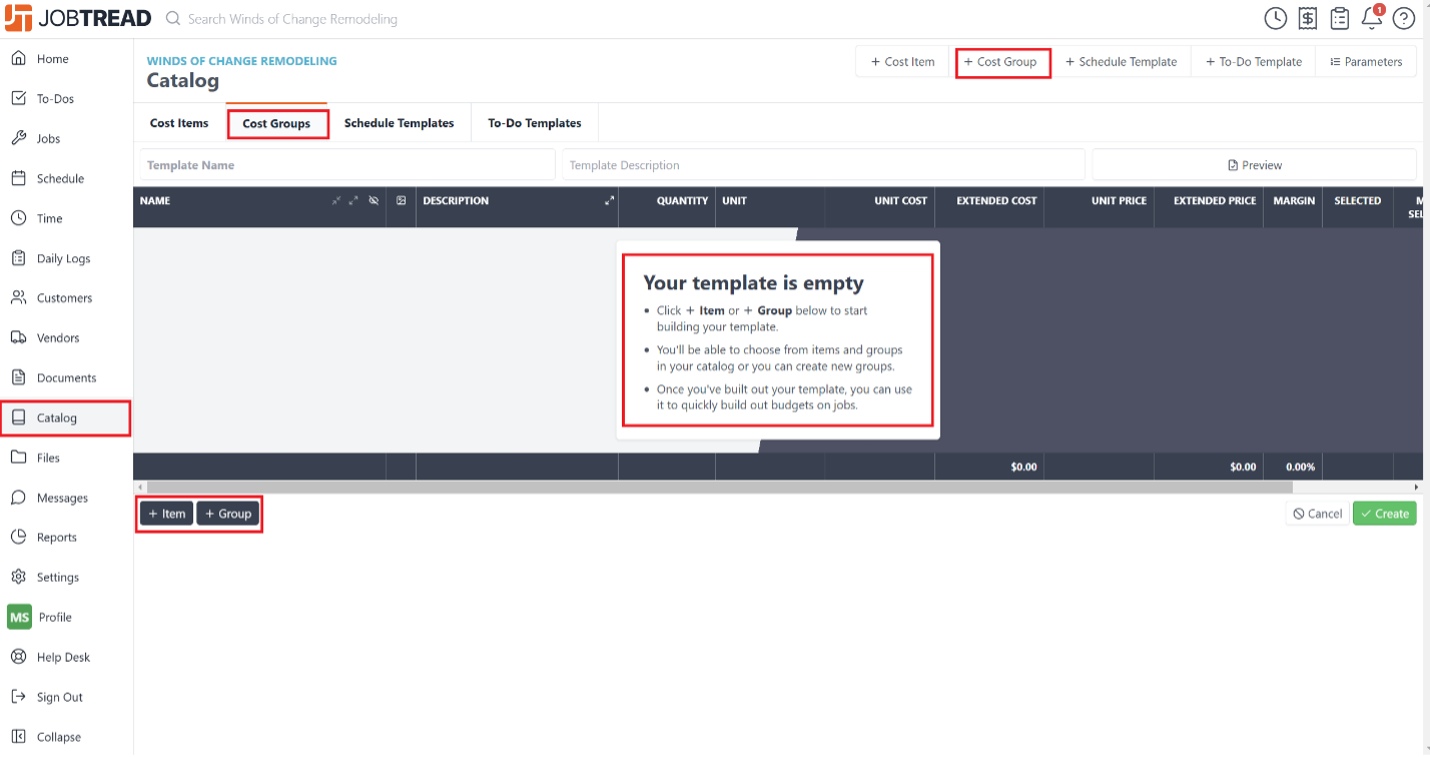Expand the DESCRIPTION column arrows icon
Image resolution: width=1430 pixels, height=757 pixels.
[x=609, y=201]
